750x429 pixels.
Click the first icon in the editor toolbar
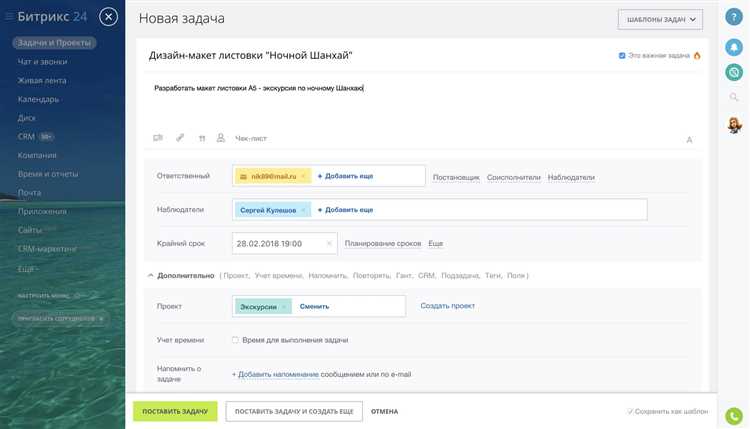coord(158,138)
